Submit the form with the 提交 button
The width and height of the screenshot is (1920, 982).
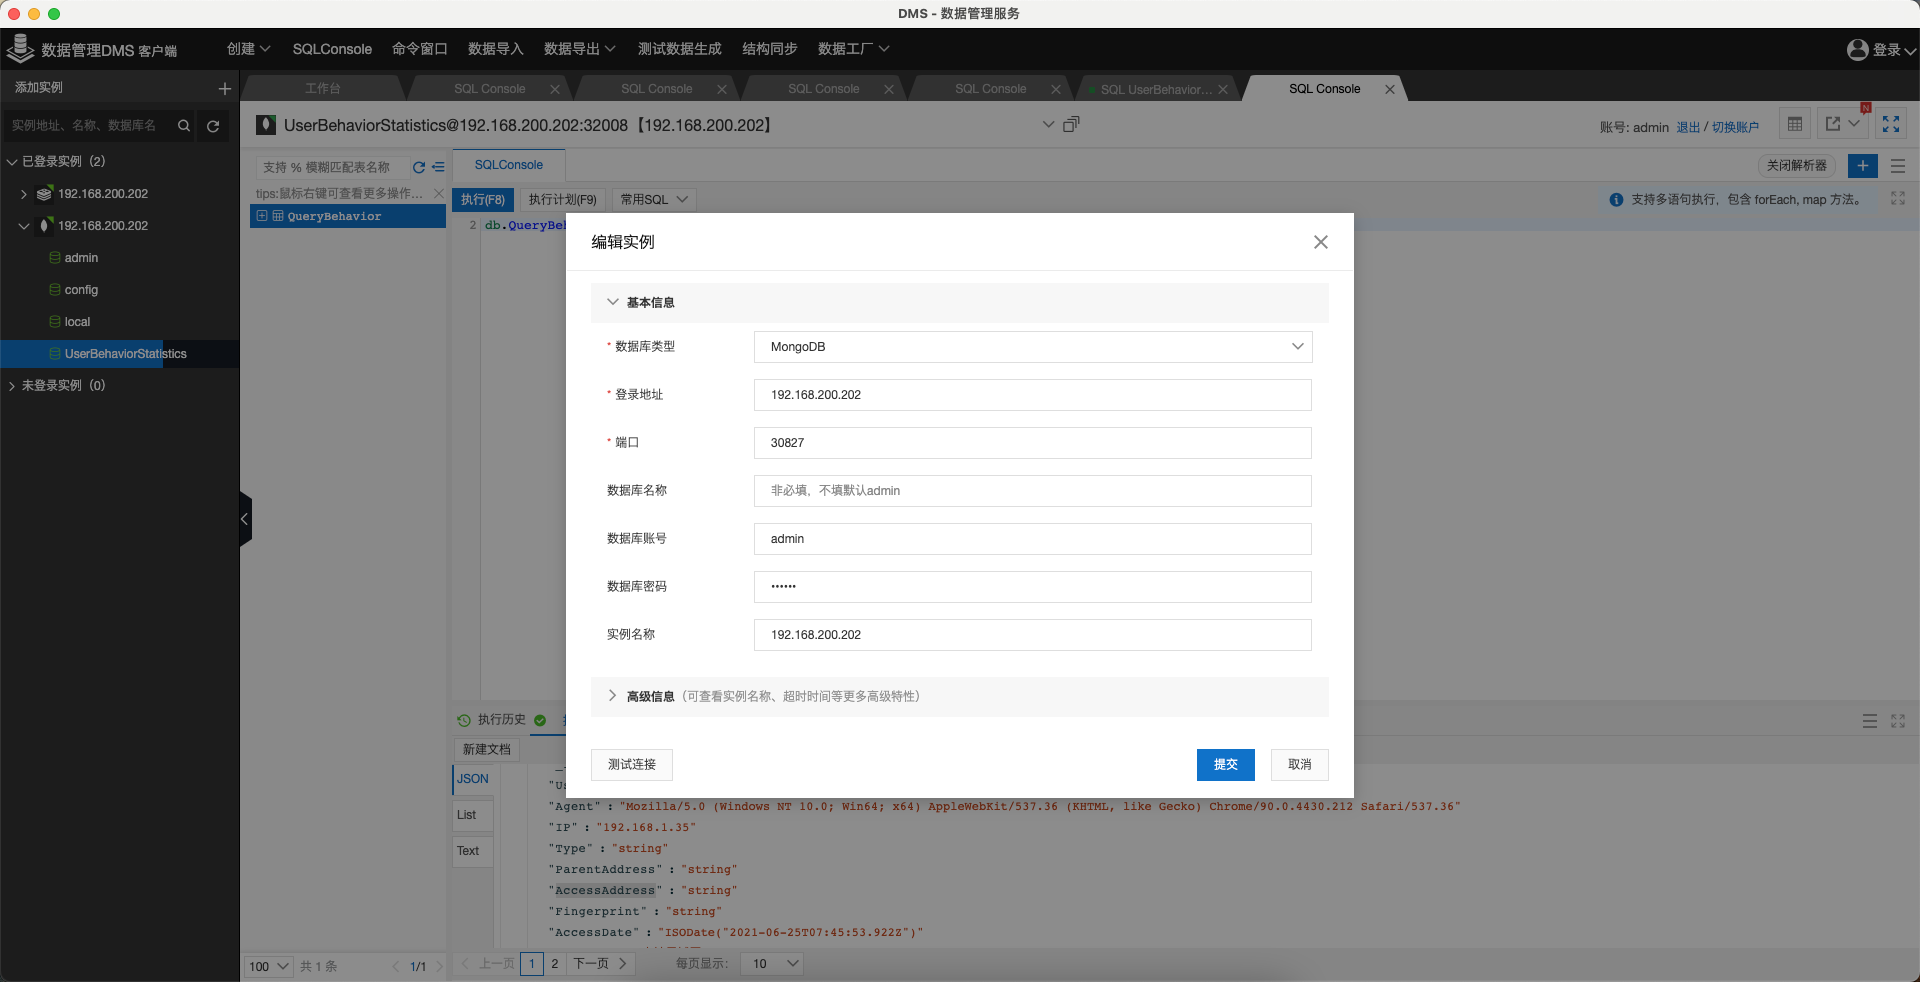[1225, 764]
